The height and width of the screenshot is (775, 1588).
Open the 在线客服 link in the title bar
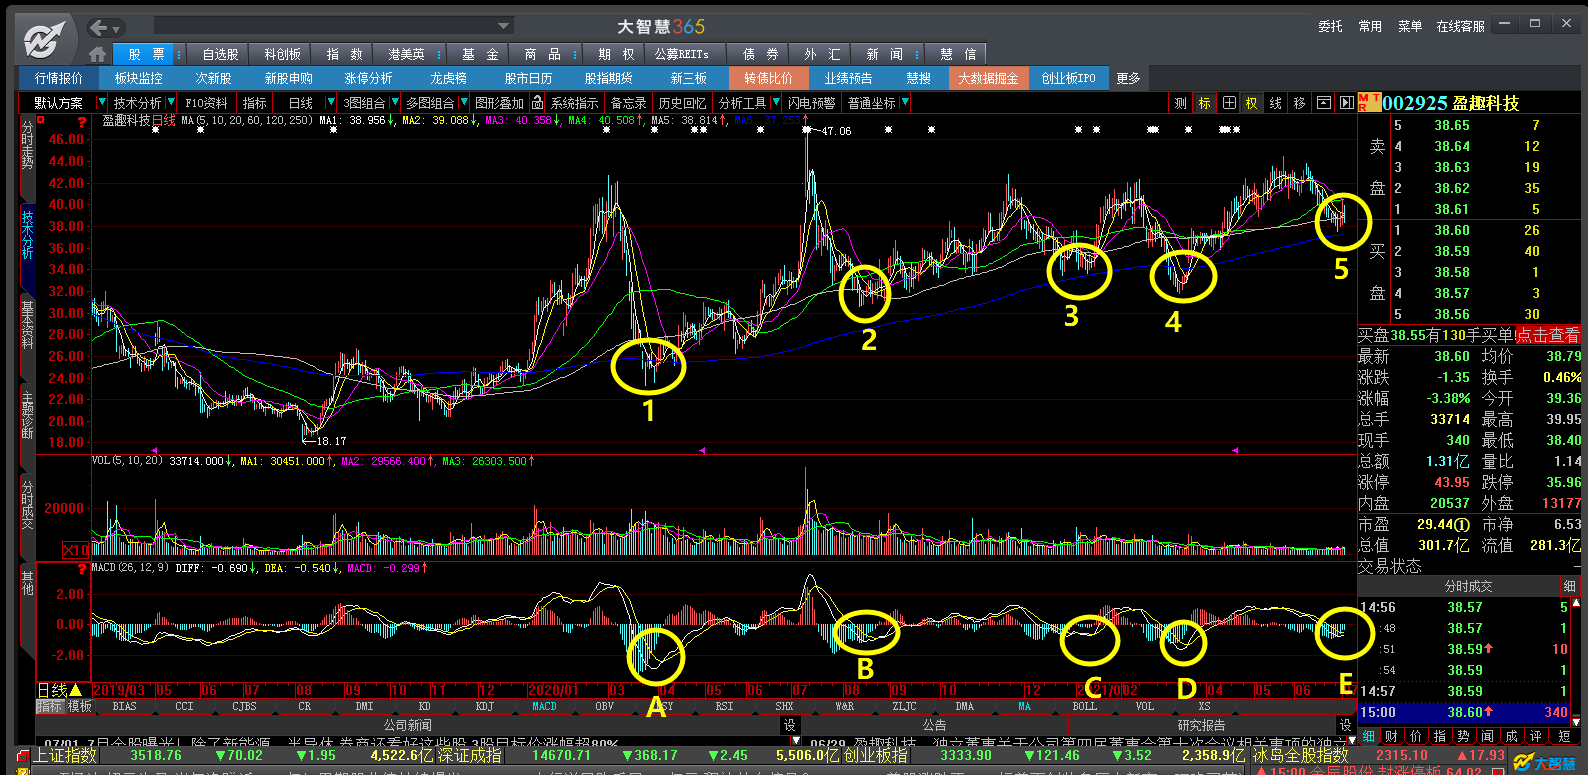point(1461,26)
